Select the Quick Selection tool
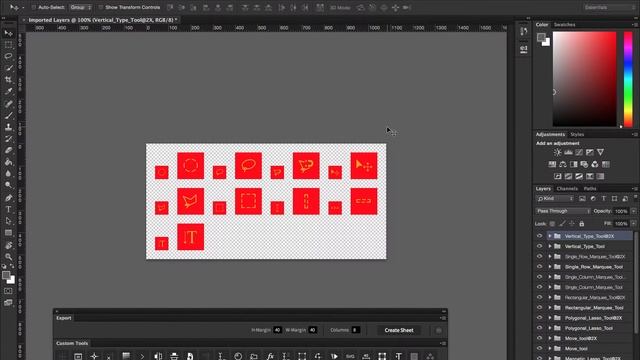640x360 pixels. (8, 68)
